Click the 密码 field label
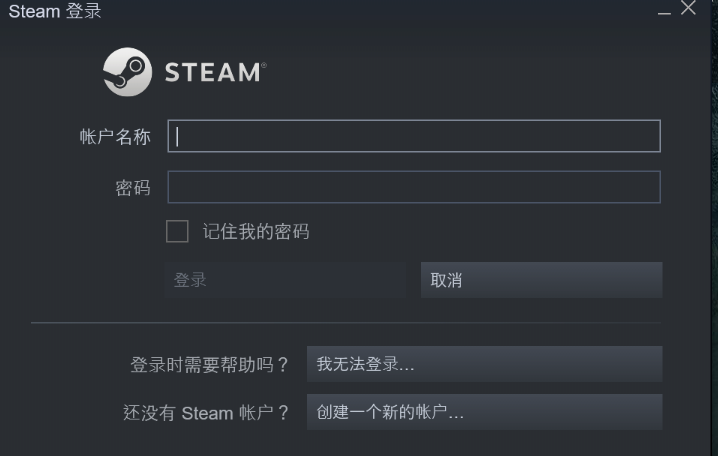718x456 pixels. pyautogui.click(x=133, y=188)
